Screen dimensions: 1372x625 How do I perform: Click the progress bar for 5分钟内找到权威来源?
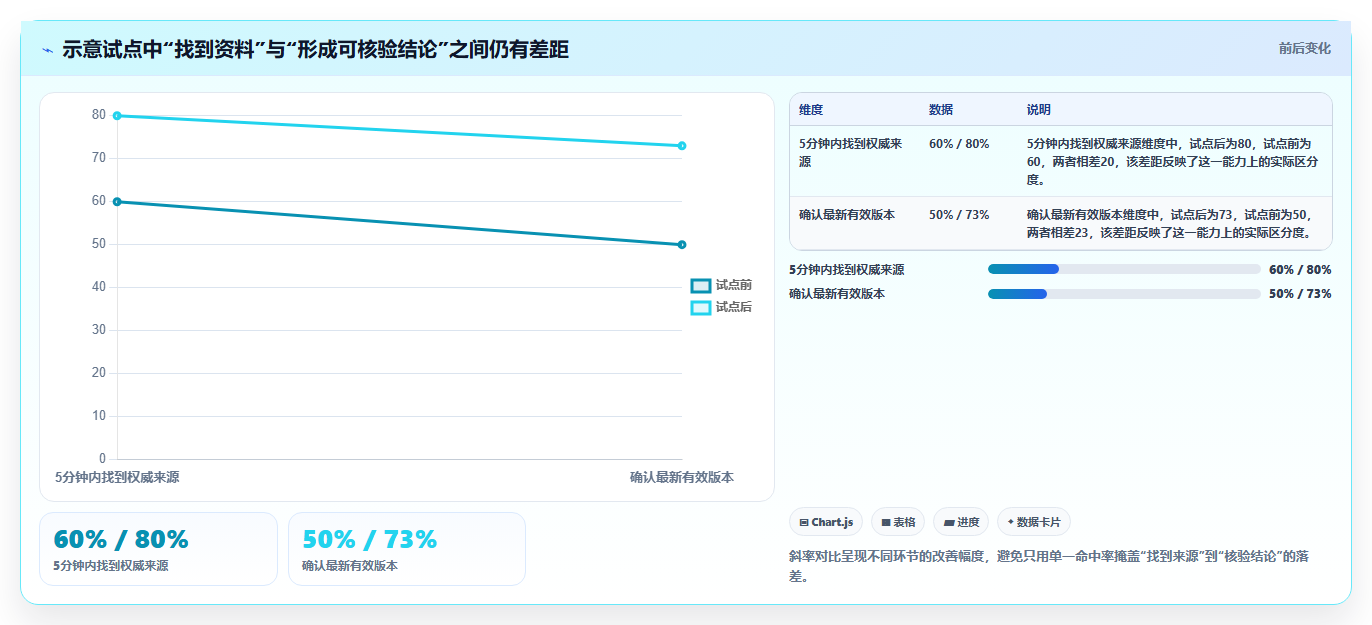tap(1124, 269)
